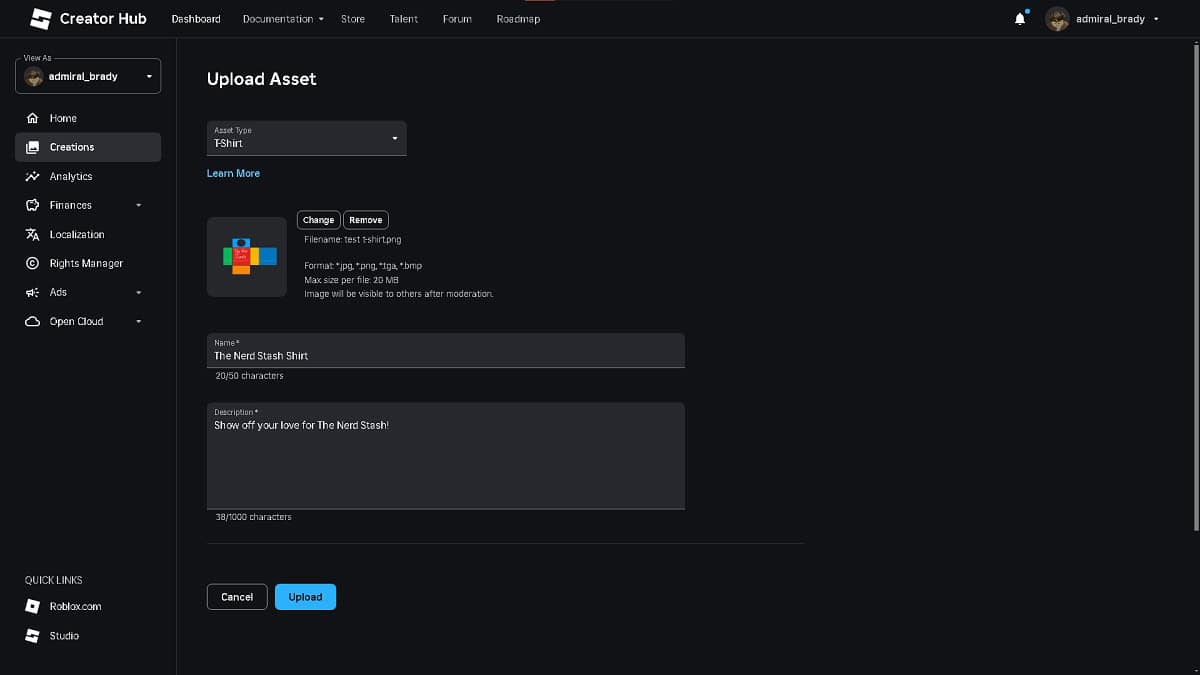This screenshot has width=1200, height=675.
Task: Select the Rights Manager icon
Action: pyautogui.click(x=34, y=263)
